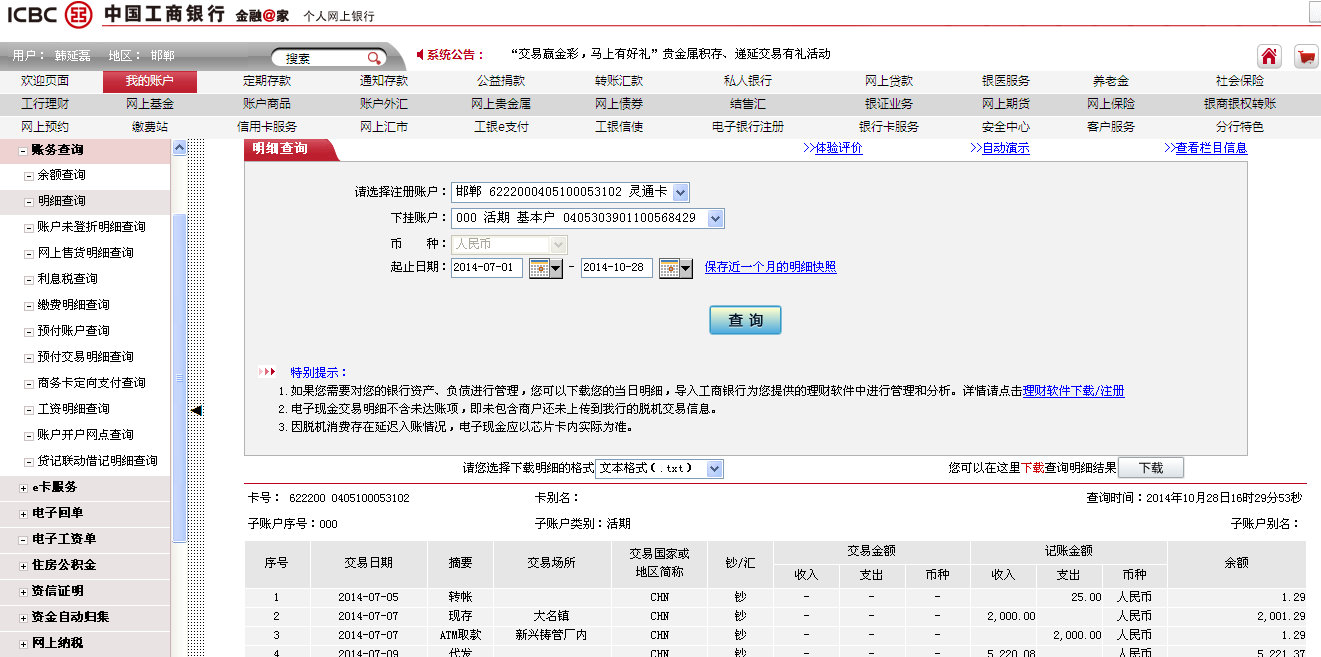Open the 转账汇款 menu item
This screenshot has width=1321, height=657.
point(619,81)
